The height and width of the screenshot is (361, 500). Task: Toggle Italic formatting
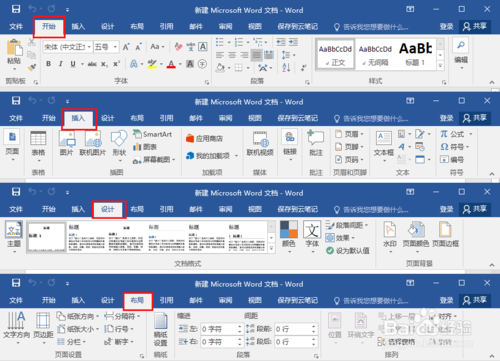tap(61, 64)
